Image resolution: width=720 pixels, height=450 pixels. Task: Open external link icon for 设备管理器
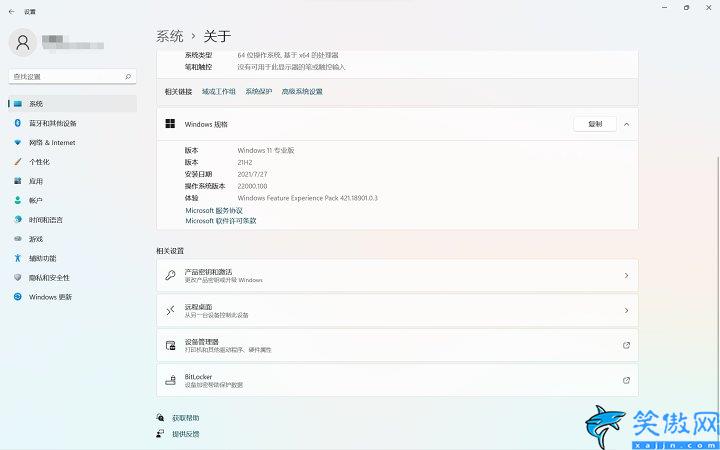[626, 345]
